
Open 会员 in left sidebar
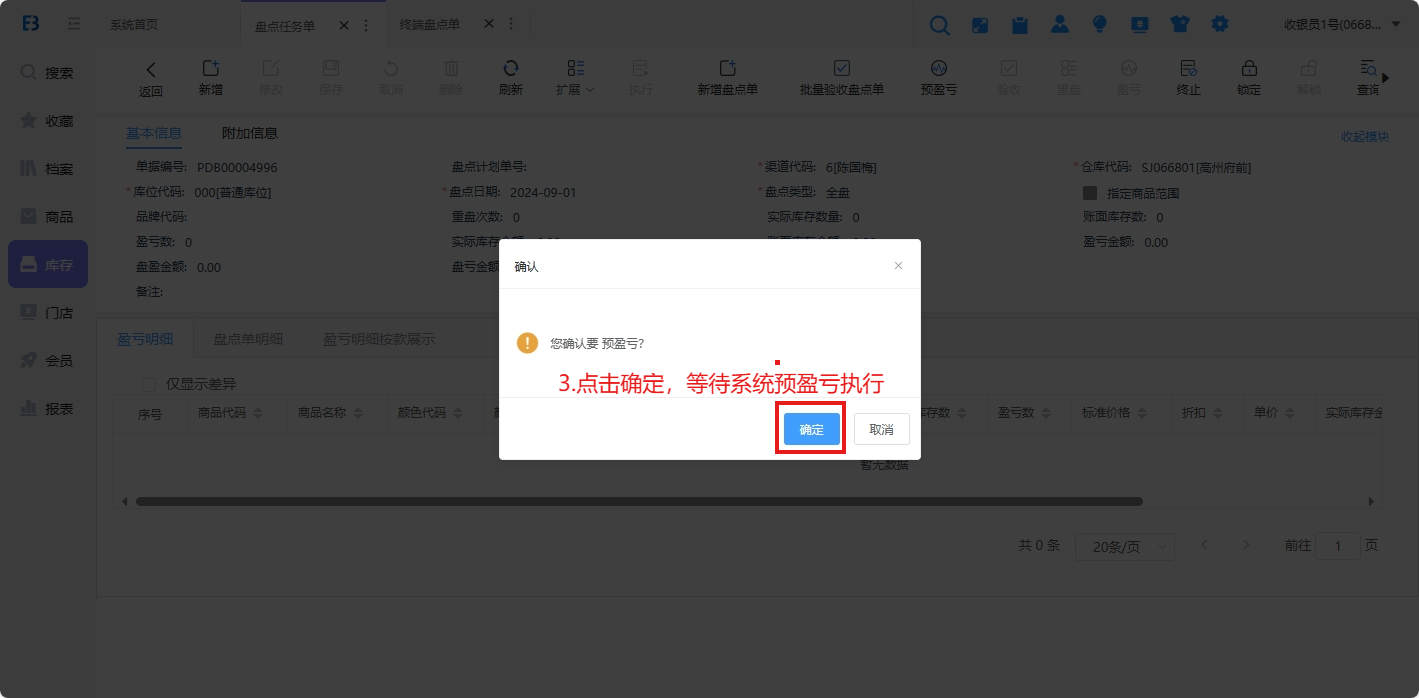tap(48, 361)
